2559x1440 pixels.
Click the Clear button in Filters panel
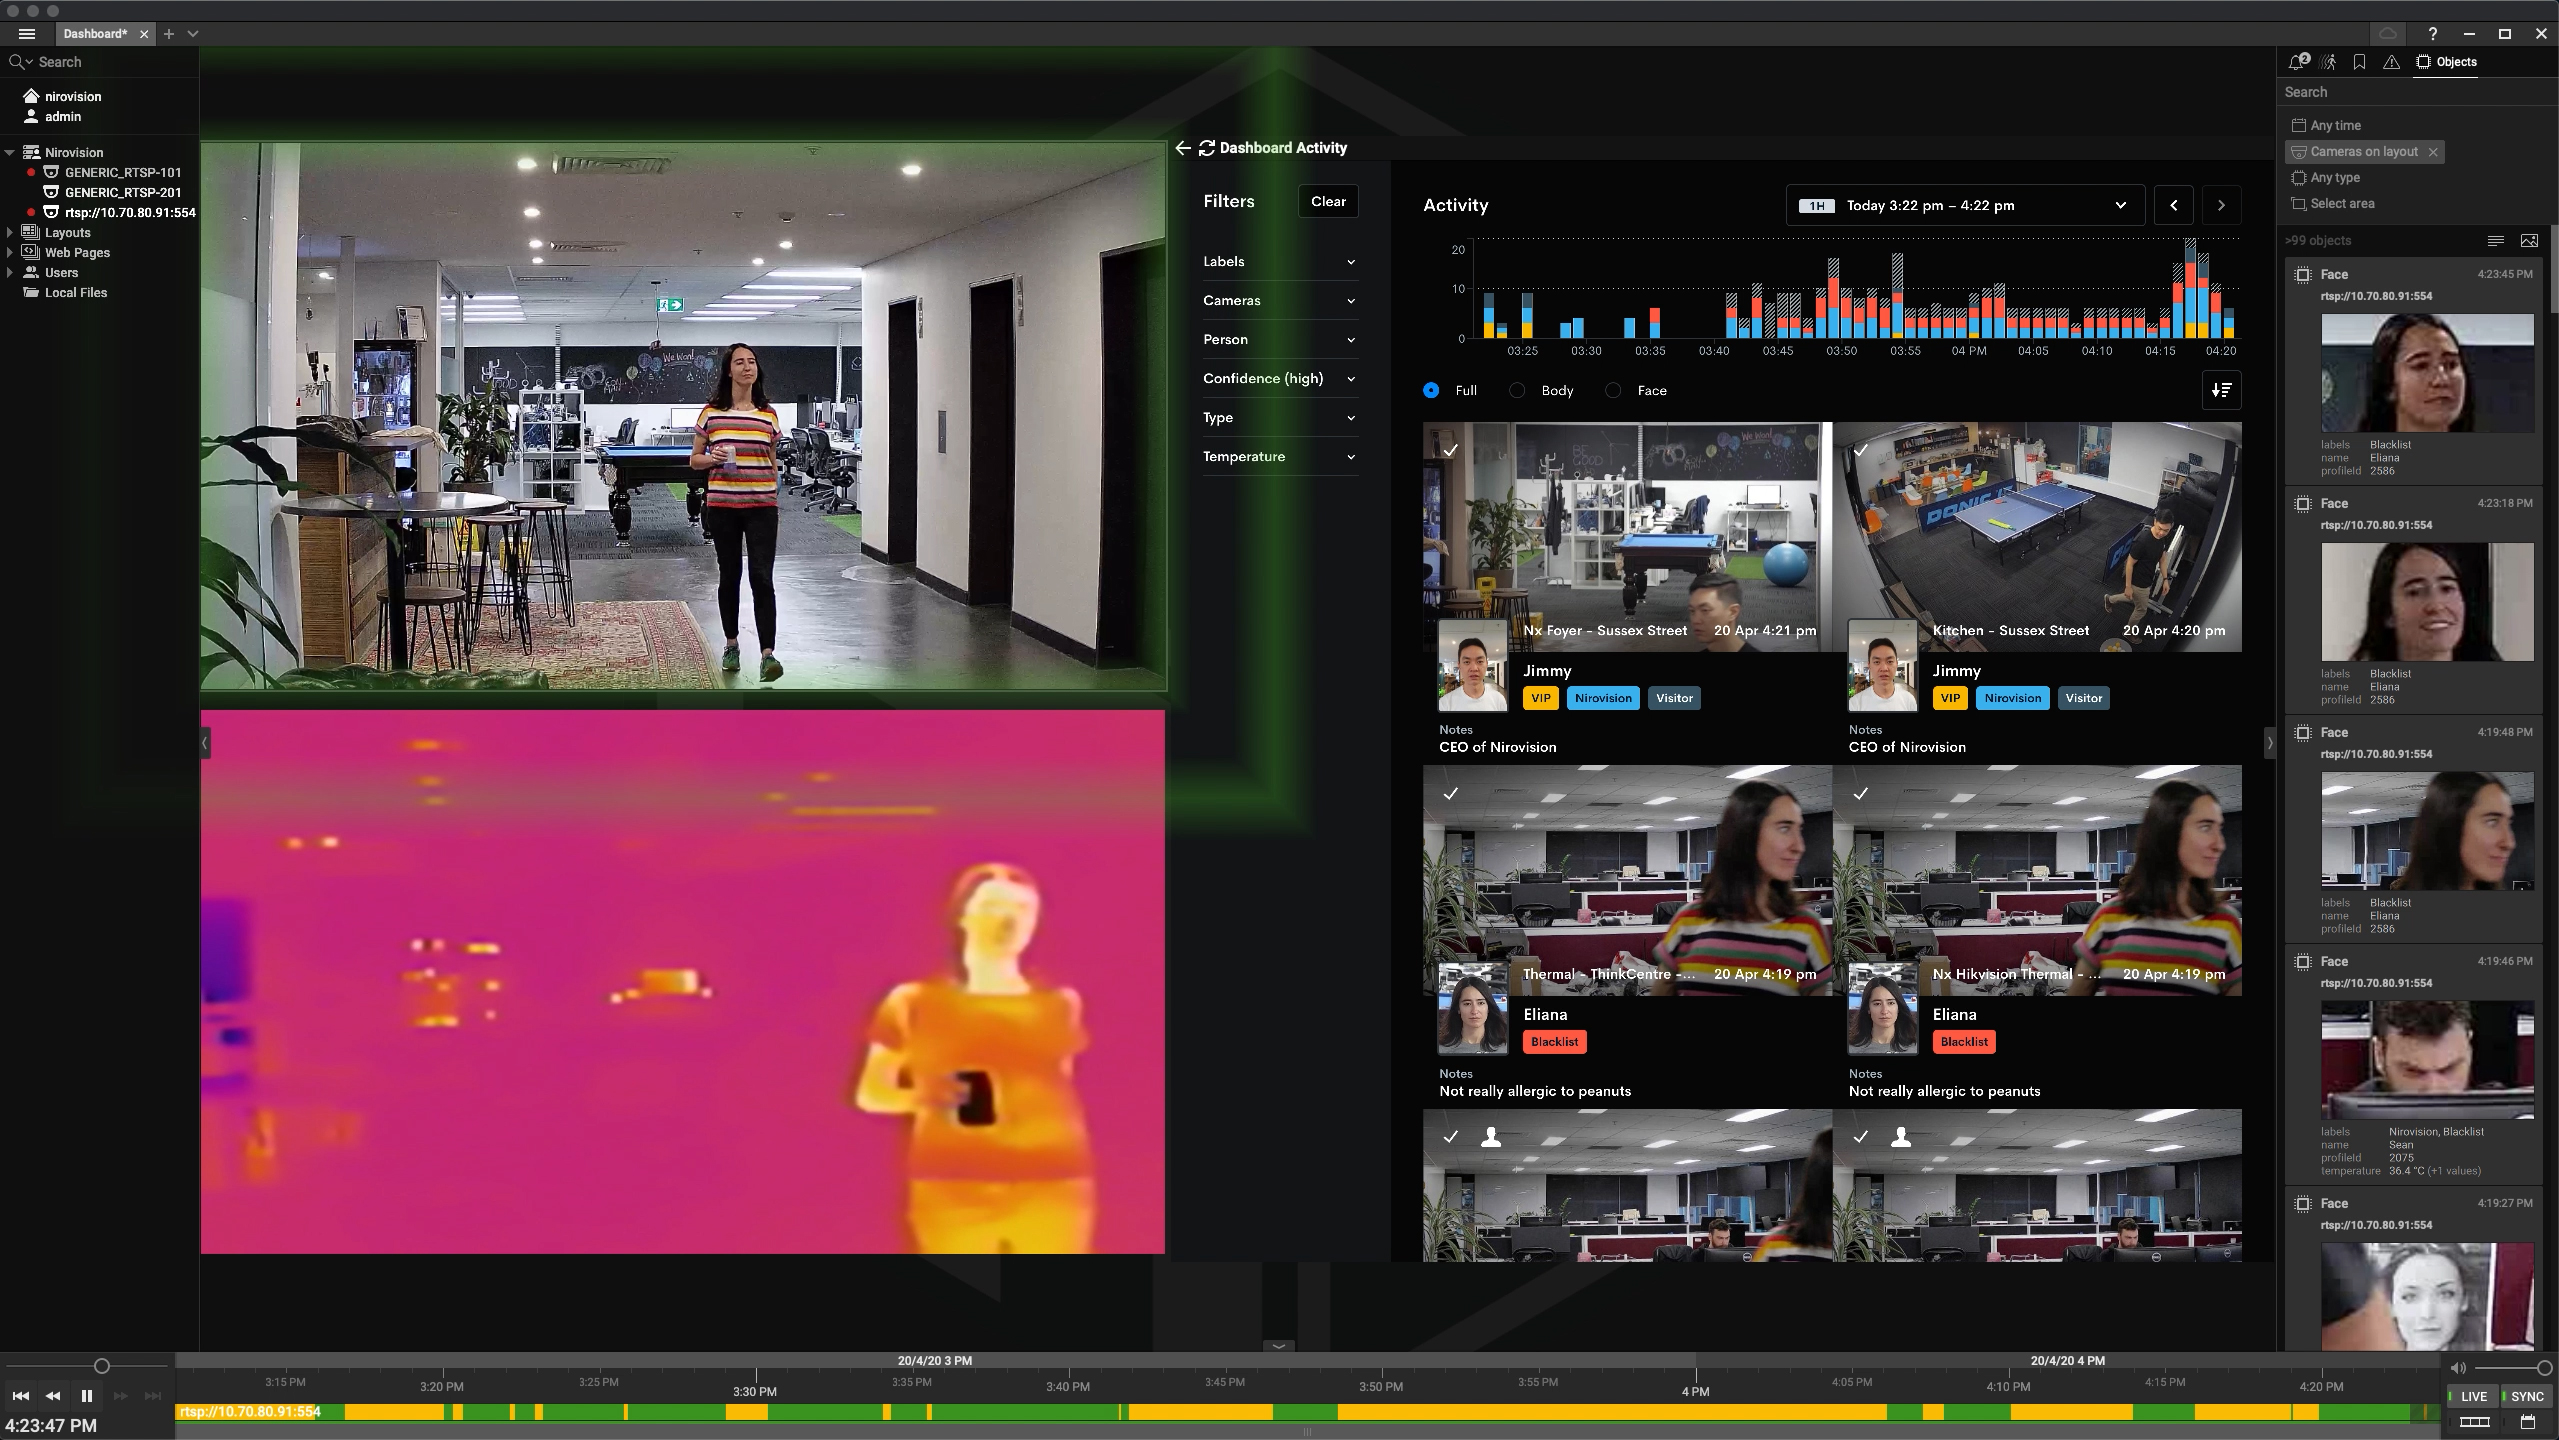click(x=1327, y=201)
